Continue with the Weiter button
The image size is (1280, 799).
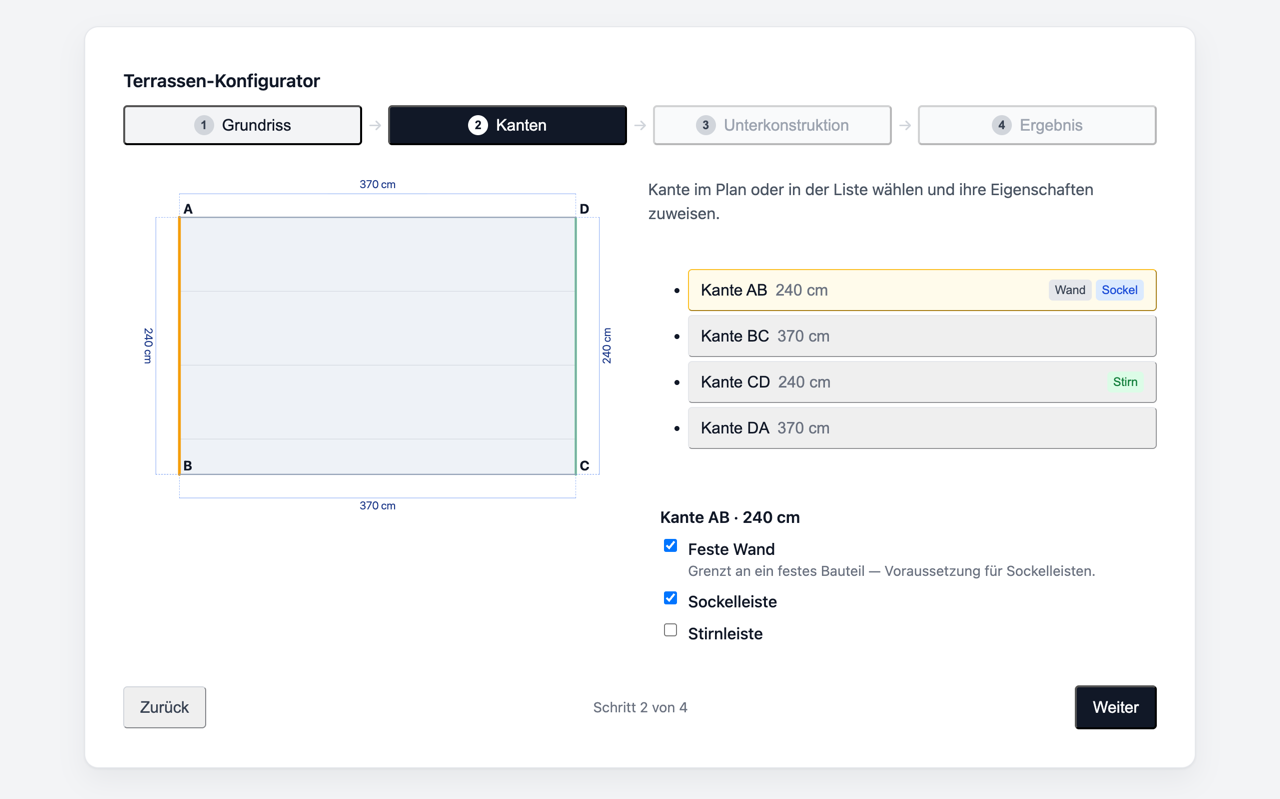click(x=1116, y=707)
